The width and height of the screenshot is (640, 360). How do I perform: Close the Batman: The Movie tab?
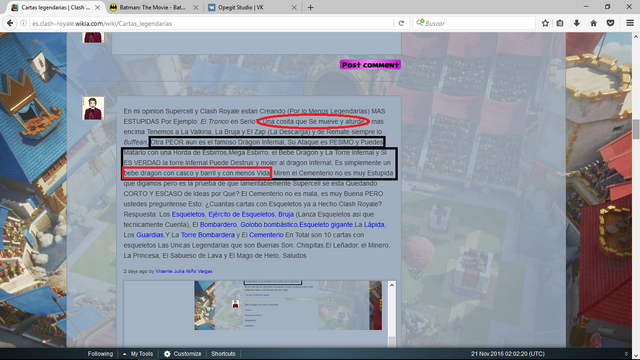196,7
